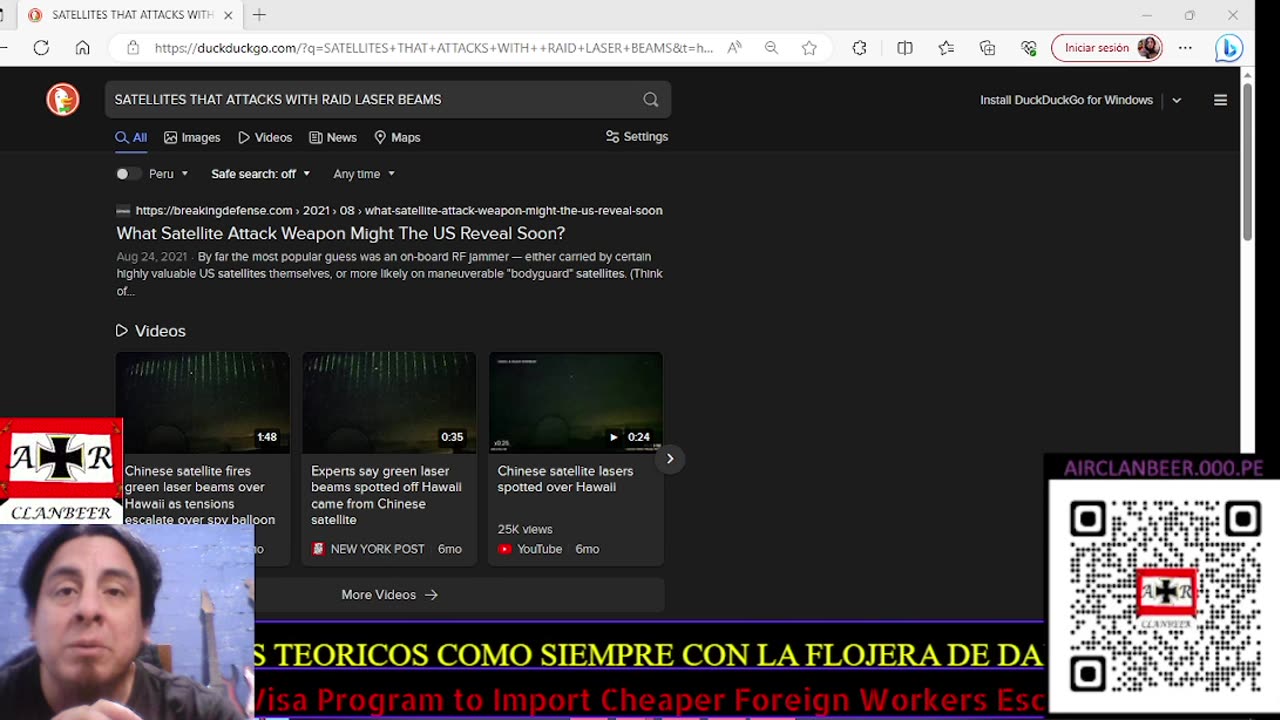Click Install DuckDuckGo for Windows link
Viewport: 1280px width, 720px height.
click(x=1066, y=100)
